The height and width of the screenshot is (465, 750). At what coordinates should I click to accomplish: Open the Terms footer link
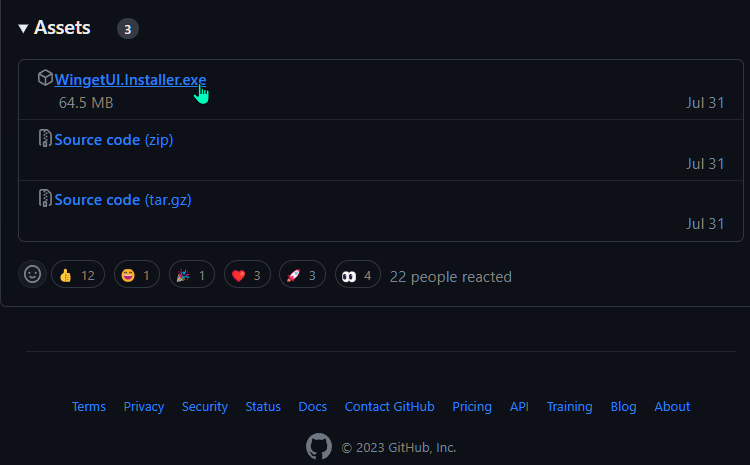pos(88,407)
